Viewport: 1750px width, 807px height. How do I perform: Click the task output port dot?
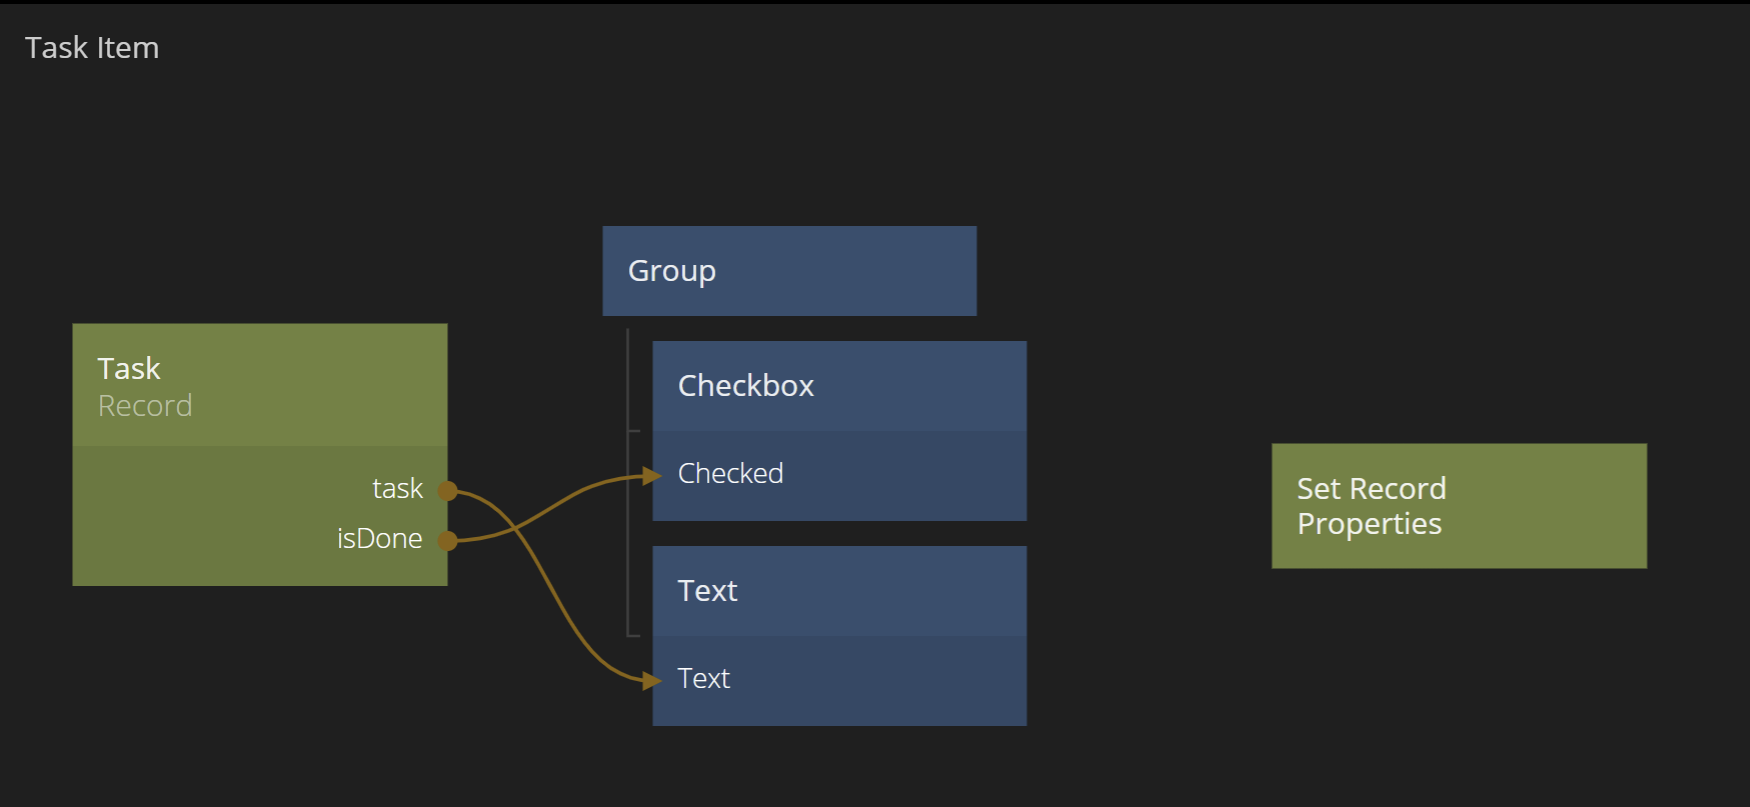448,491
